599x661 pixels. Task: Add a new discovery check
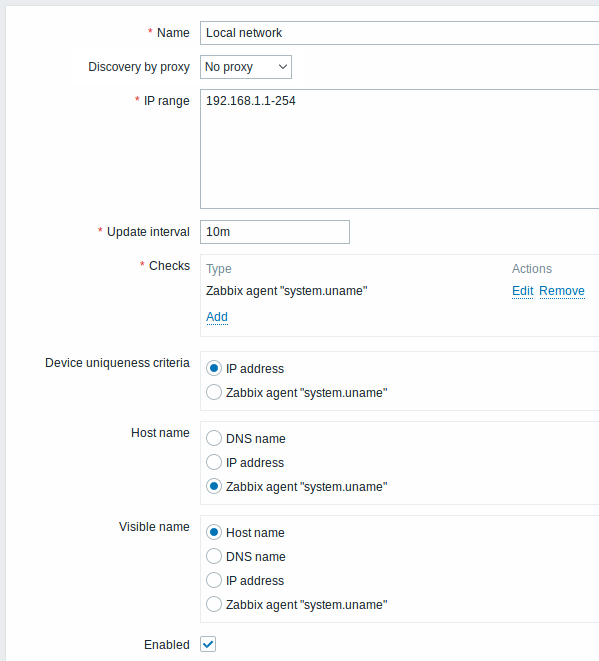pos(217,317)
